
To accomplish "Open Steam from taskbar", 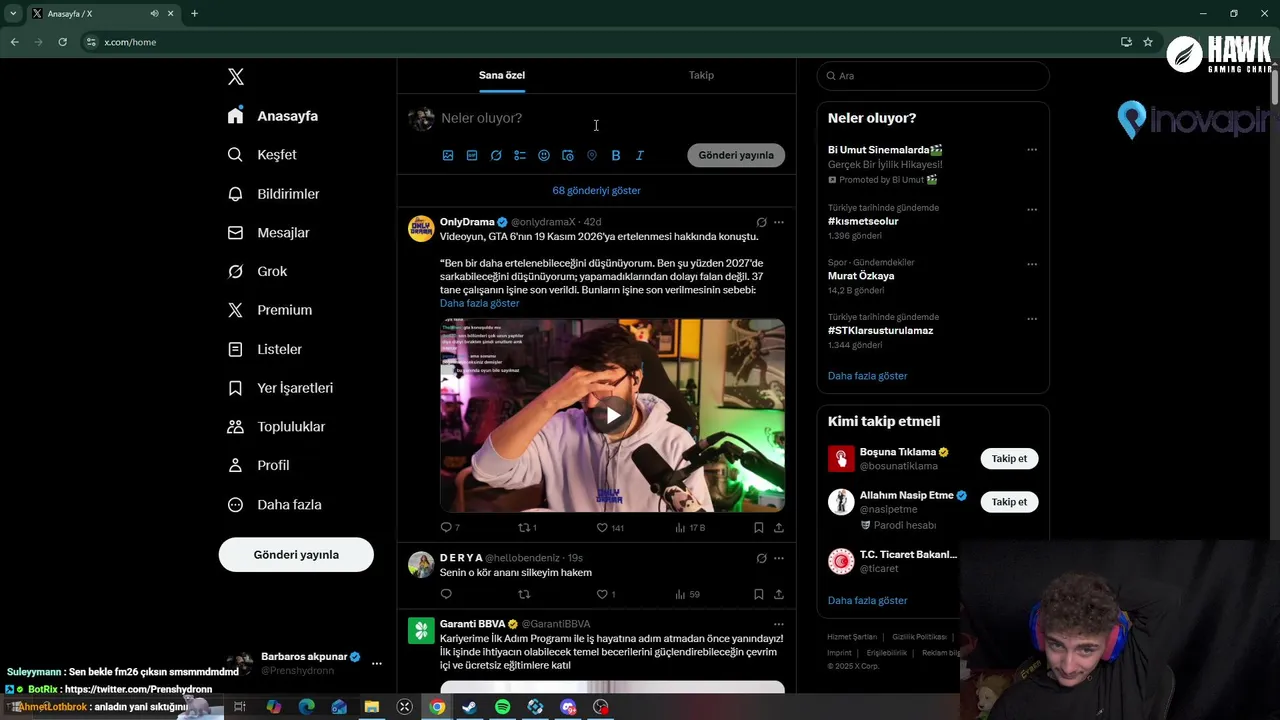I will click(x=470, y=707).
